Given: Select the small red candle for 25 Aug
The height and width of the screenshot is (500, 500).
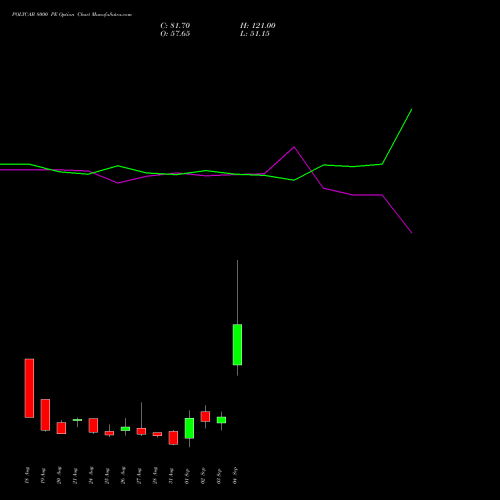Looking at the screenshot, I should (109, 433).
